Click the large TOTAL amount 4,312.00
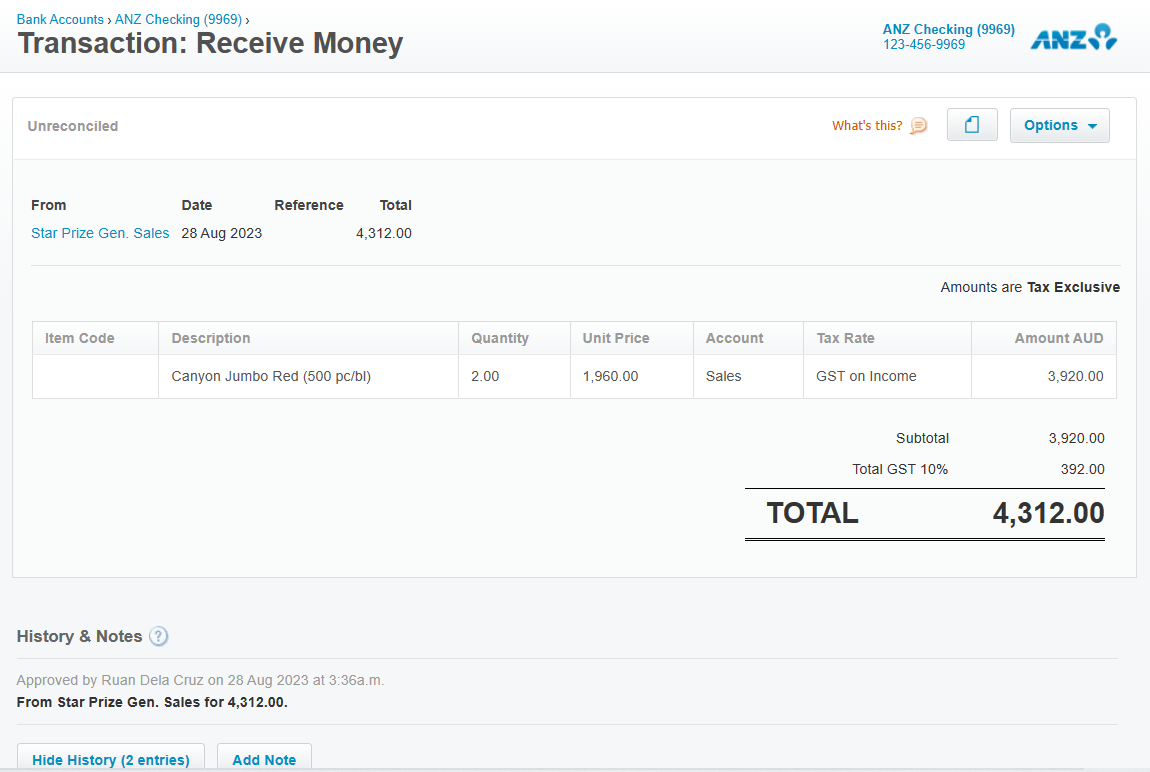 click(x=1048, y=513)
